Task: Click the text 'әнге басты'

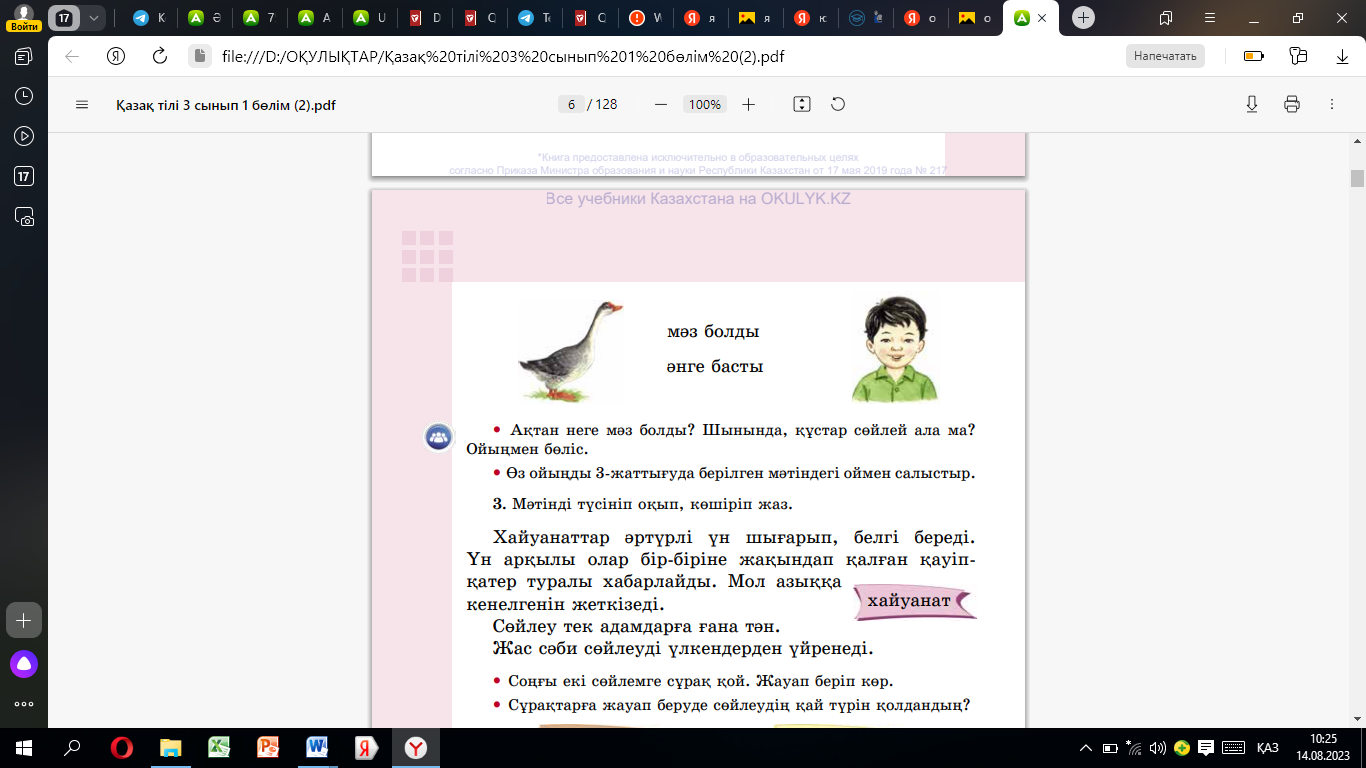Action: (x=715, y=367)
